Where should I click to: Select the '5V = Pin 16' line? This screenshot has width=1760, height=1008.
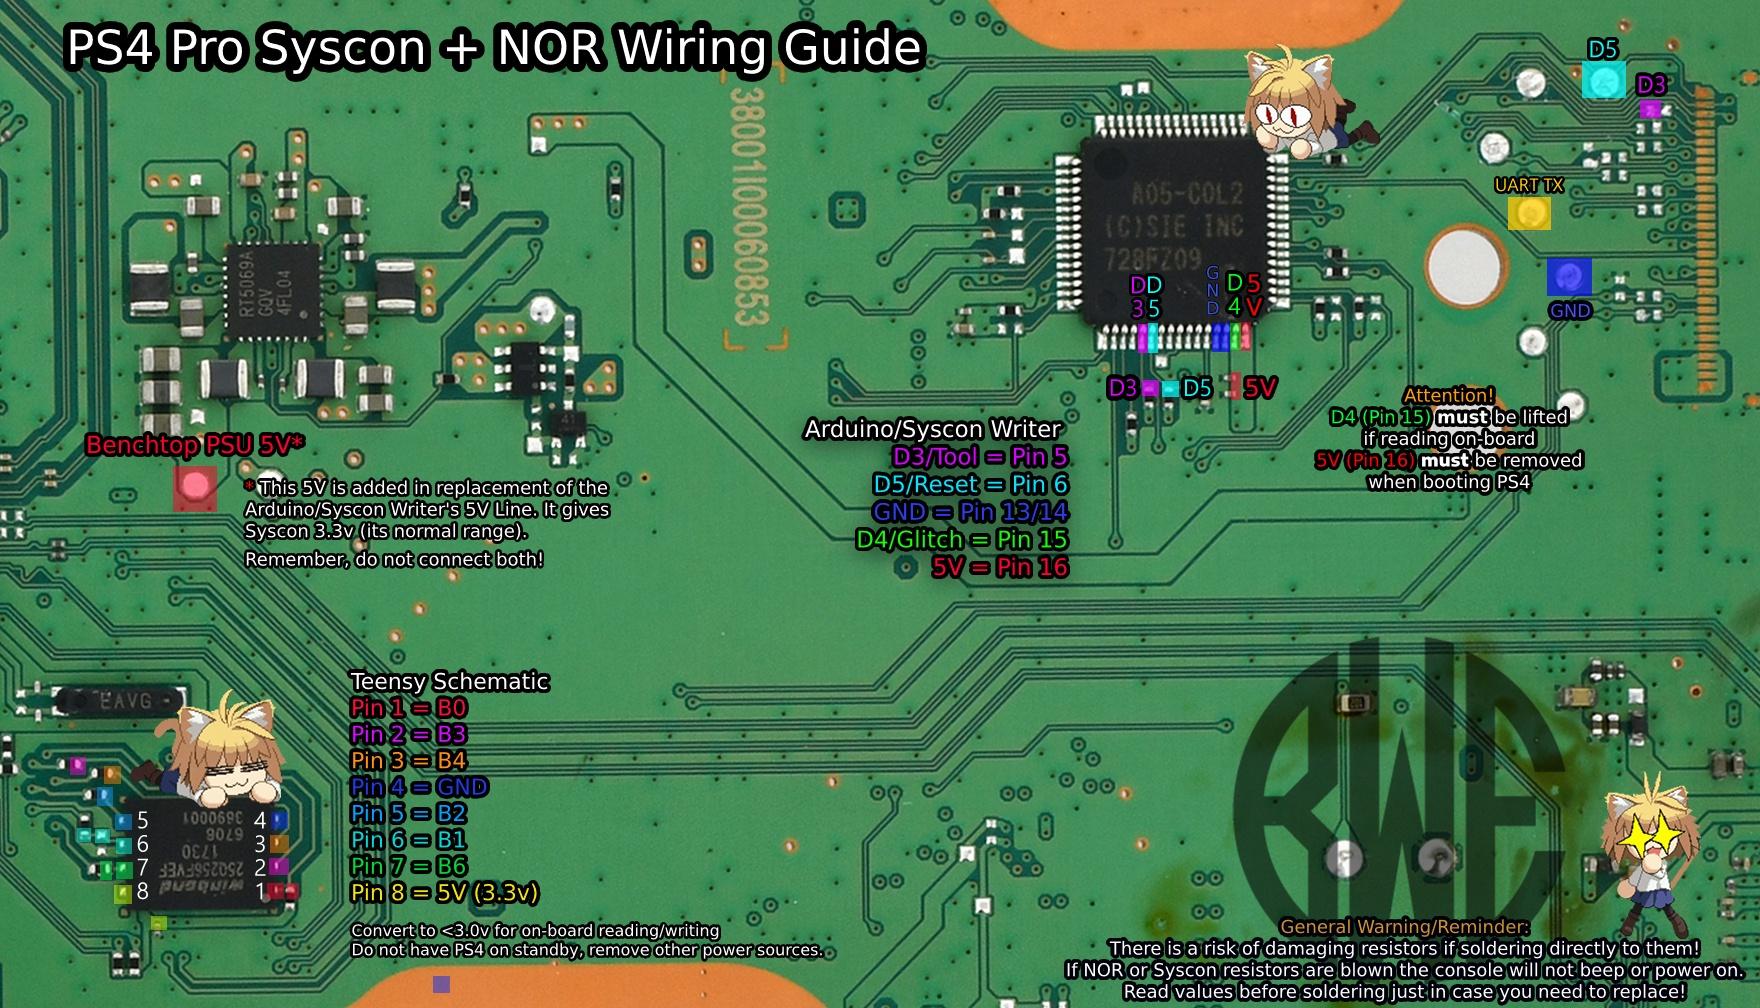pos(1000,568)
